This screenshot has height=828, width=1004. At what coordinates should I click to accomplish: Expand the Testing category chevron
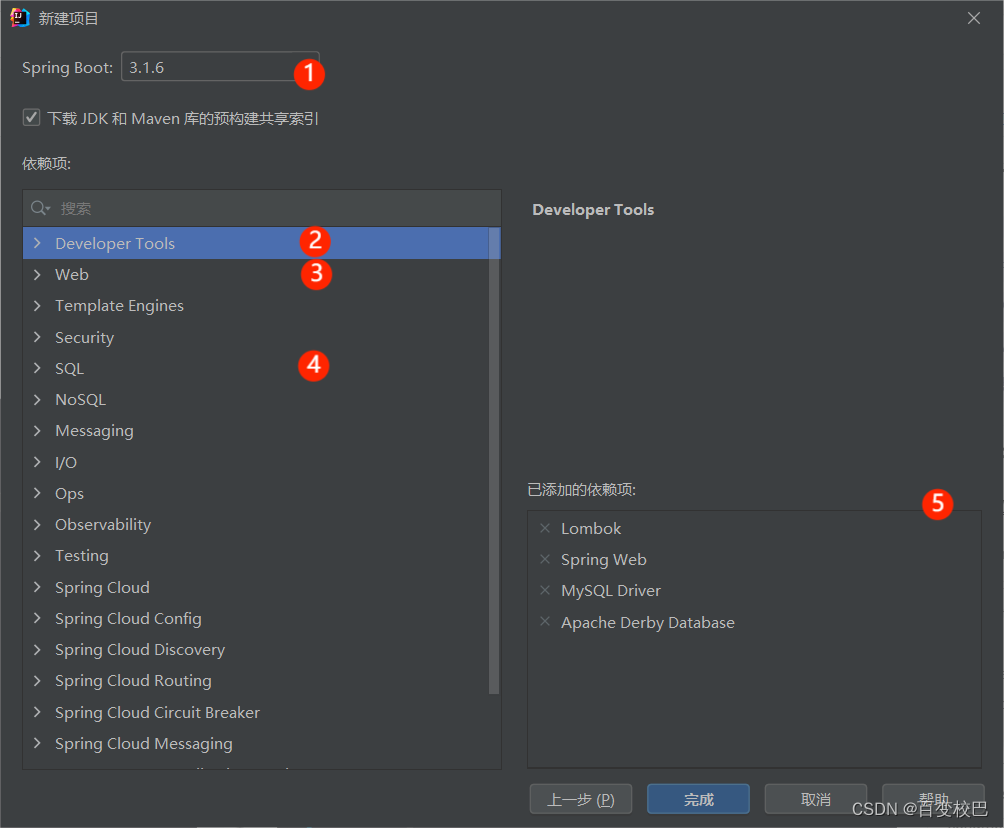pos(37,556)
